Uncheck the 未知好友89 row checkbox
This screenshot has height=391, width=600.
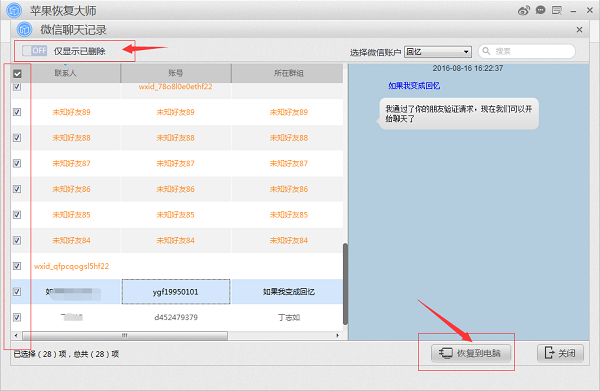[17, 112]
